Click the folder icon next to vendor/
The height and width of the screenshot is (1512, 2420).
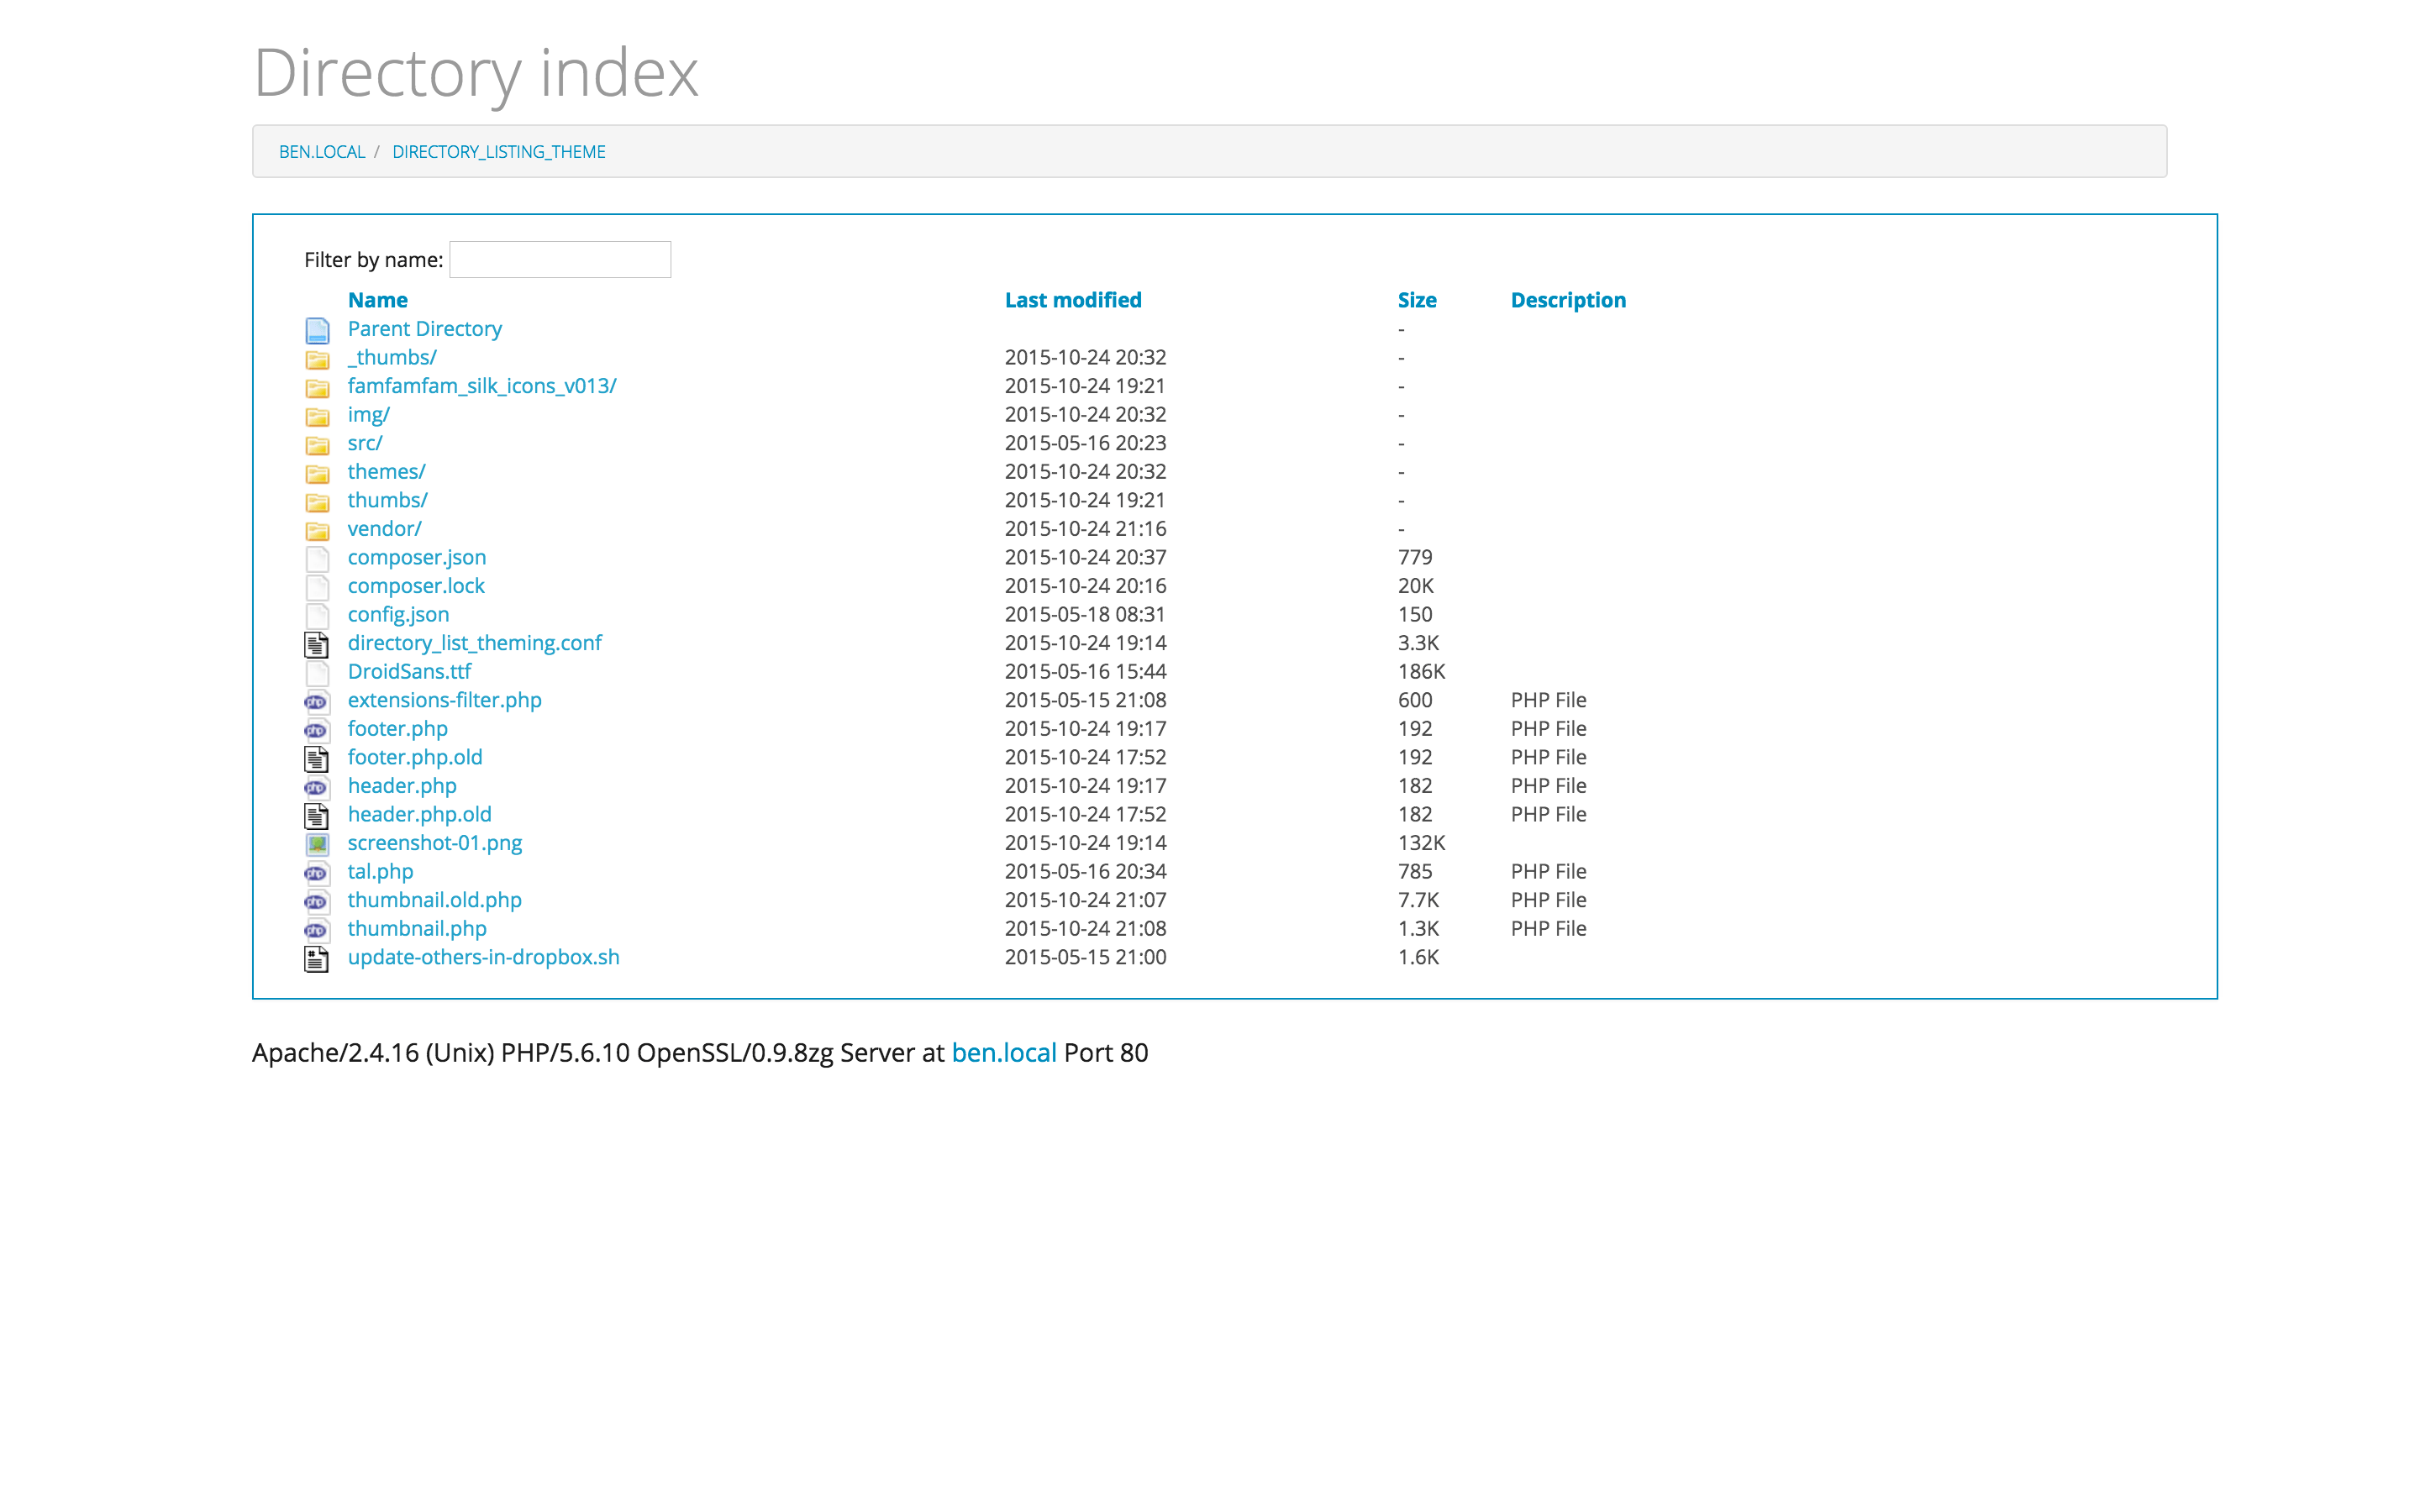pyautogui.click(x=317, y=530)
